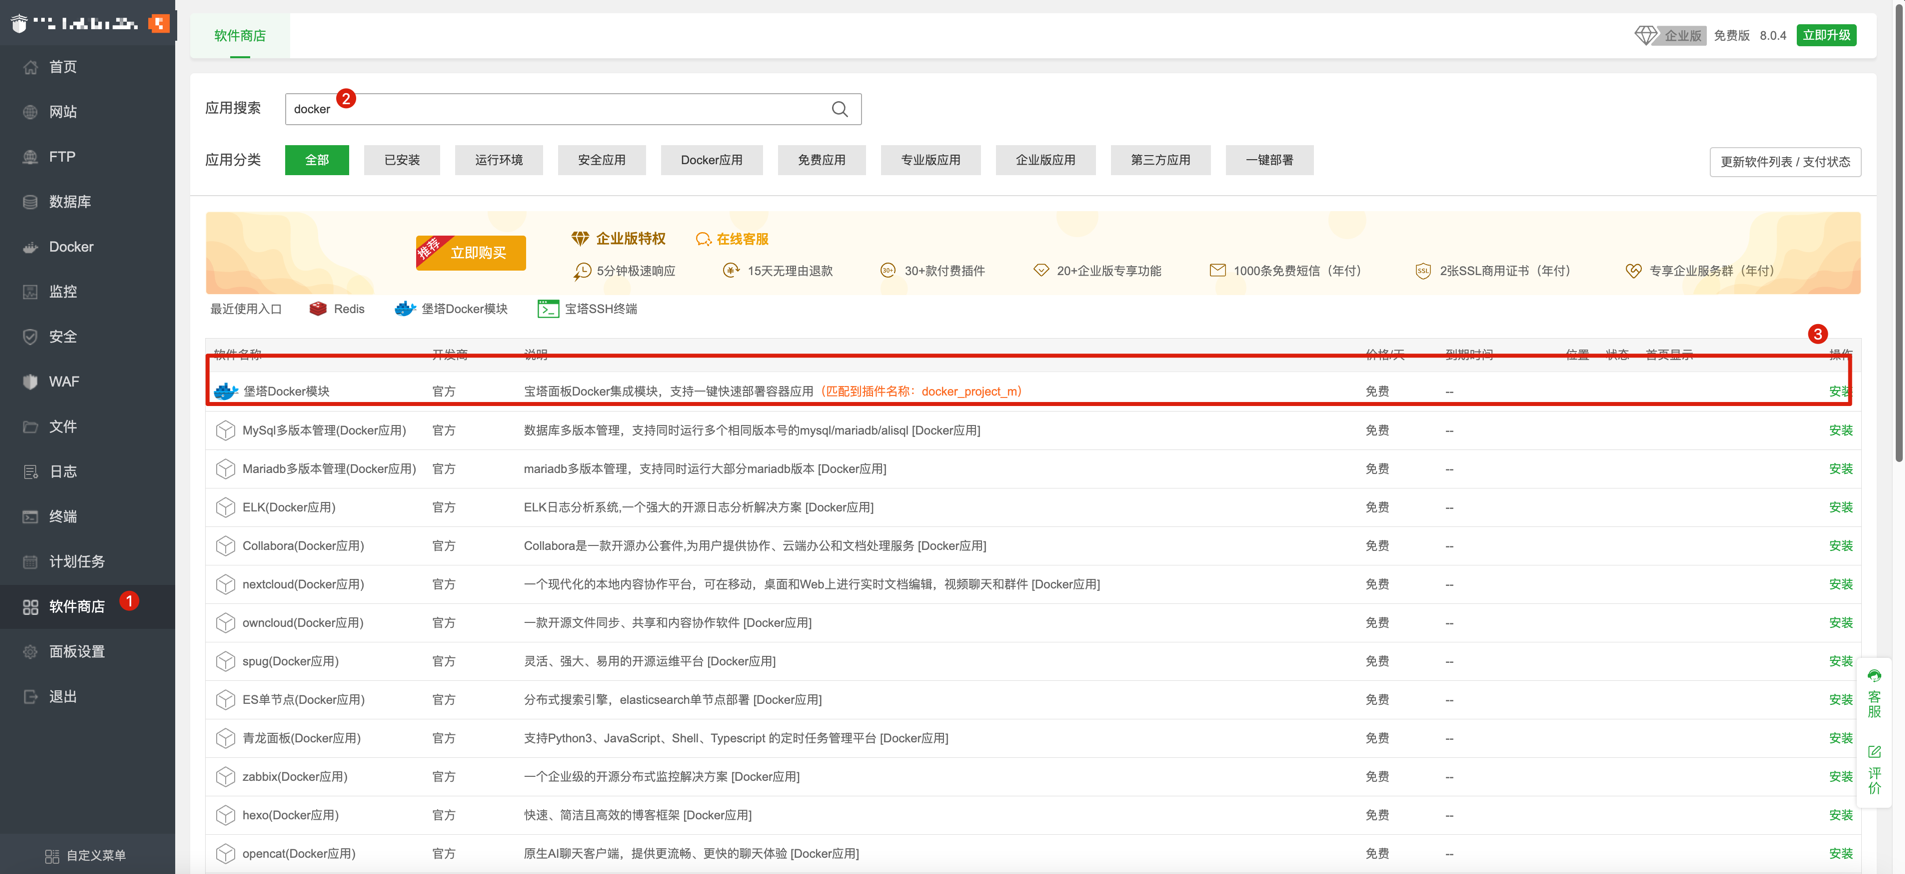
Task: Install Collabora(Docker应用)
Action: pyautogui.click(x=1841, y=546)
